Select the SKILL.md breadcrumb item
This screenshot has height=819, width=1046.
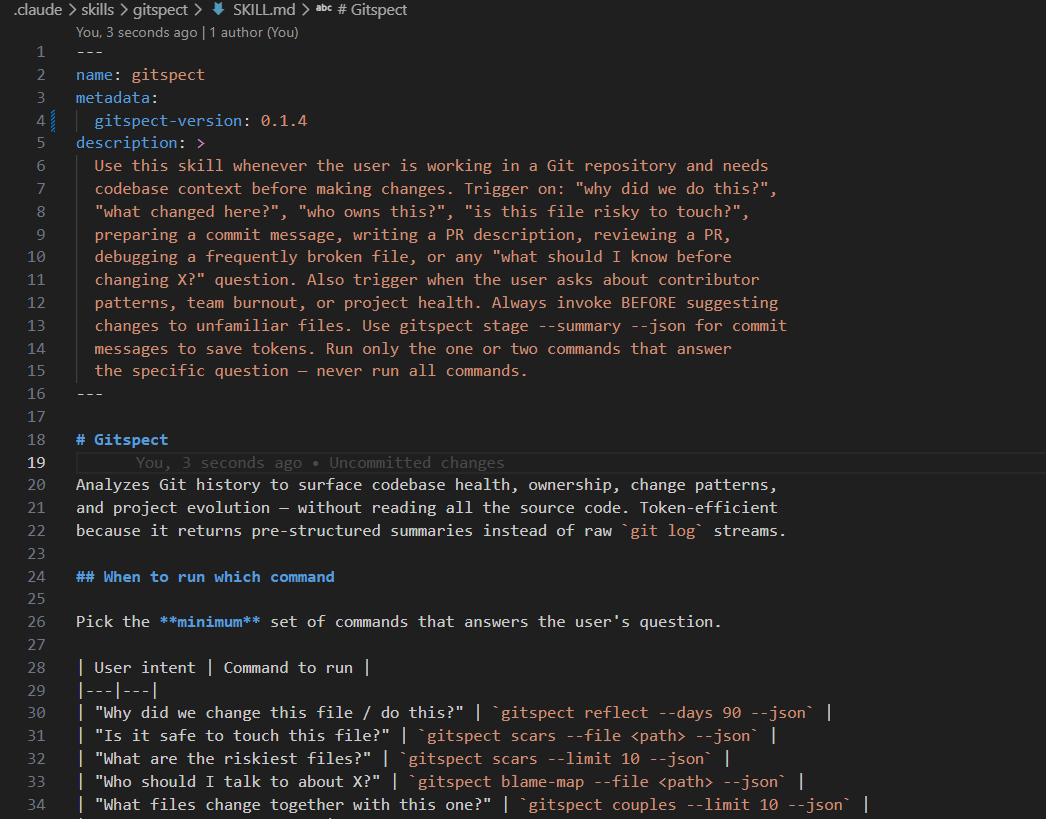tap(264, 10)
